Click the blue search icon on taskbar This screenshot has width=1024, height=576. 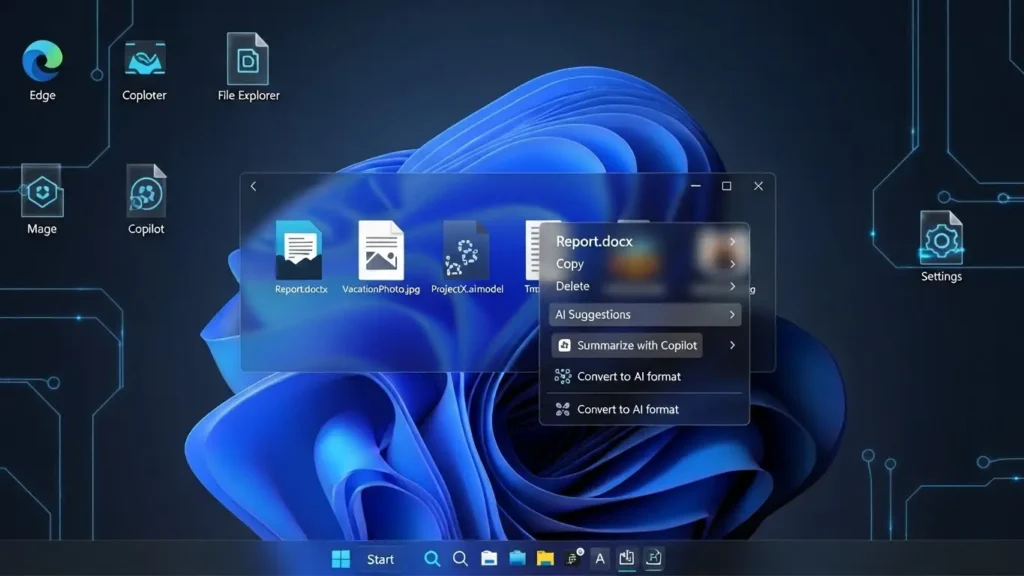tap(432, 559)
